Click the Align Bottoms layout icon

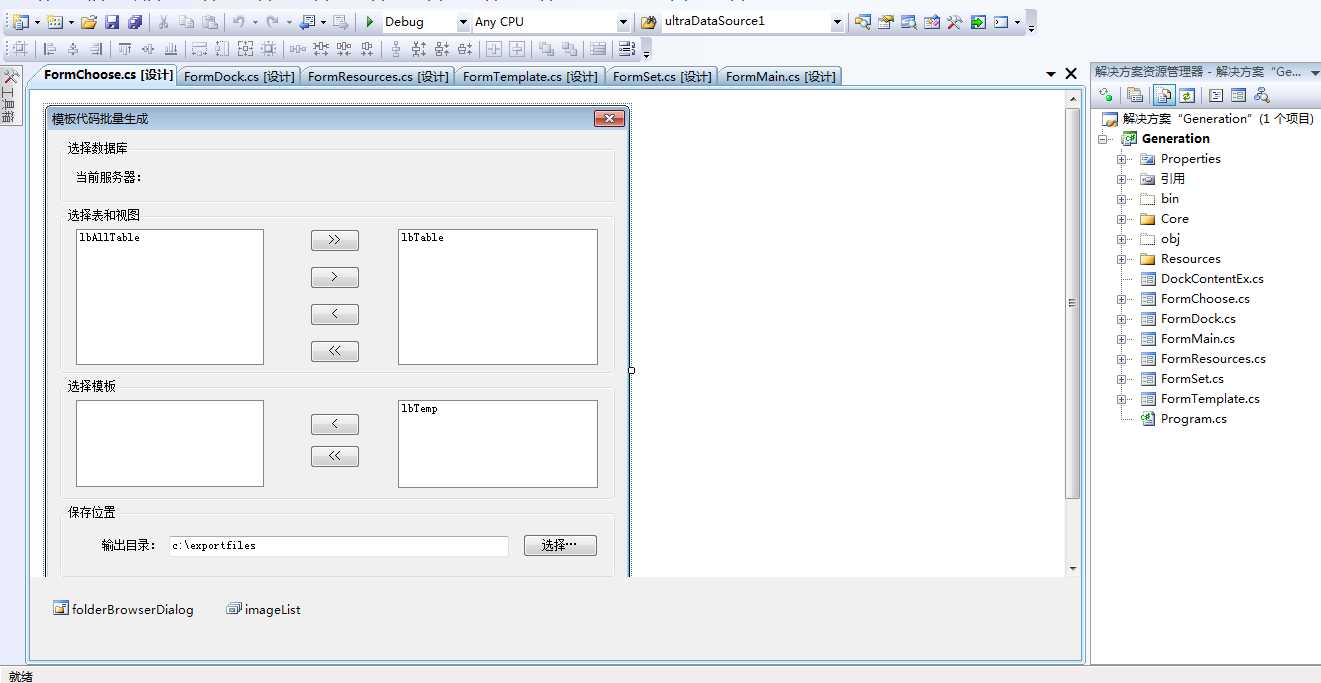pyautogui.click(x=171, y=49)
